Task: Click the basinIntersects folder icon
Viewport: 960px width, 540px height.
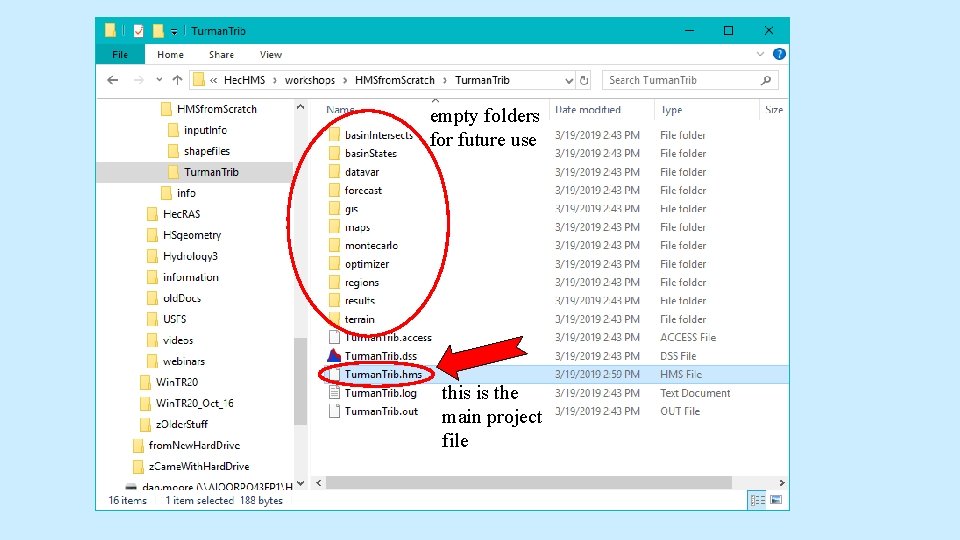Action: pos(334,135)
